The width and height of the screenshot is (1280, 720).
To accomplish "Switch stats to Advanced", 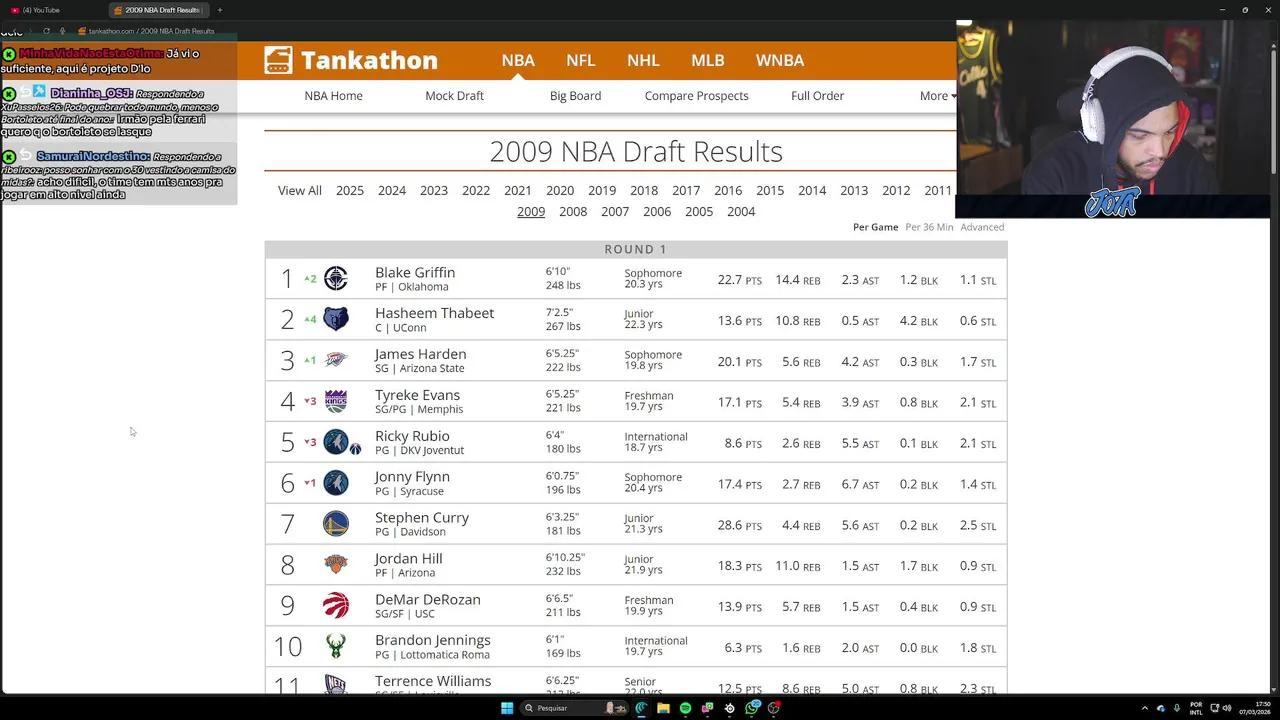I will (x=982, y=227).
